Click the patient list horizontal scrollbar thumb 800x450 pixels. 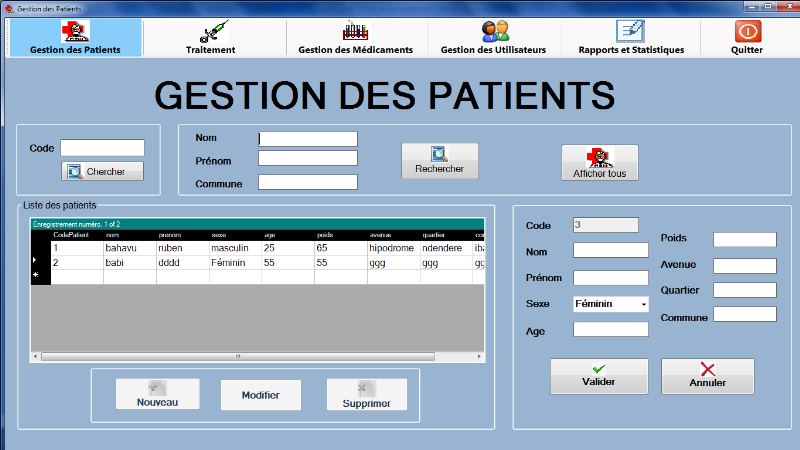click(238, 357)
